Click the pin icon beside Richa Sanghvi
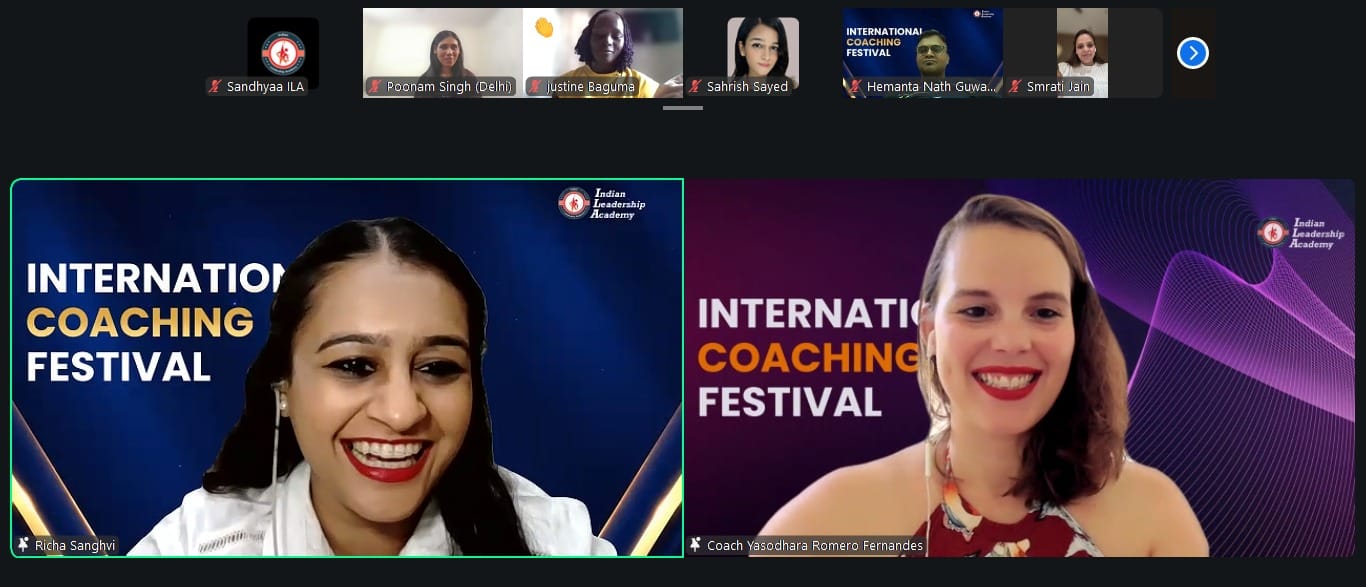This screenshot has height=587, width=1366. click(x=23, y=545)
